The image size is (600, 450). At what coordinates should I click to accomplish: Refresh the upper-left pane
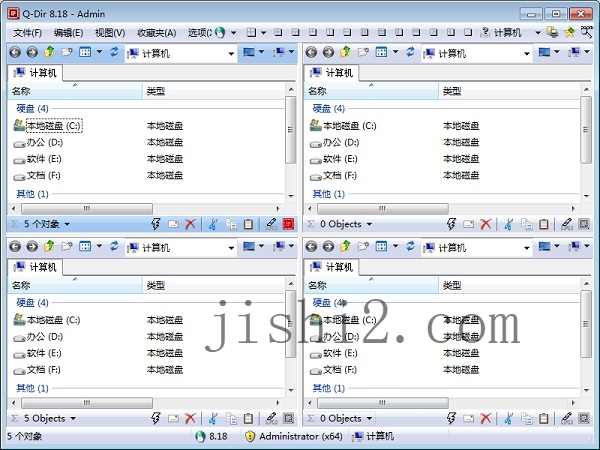click(114, 52)
